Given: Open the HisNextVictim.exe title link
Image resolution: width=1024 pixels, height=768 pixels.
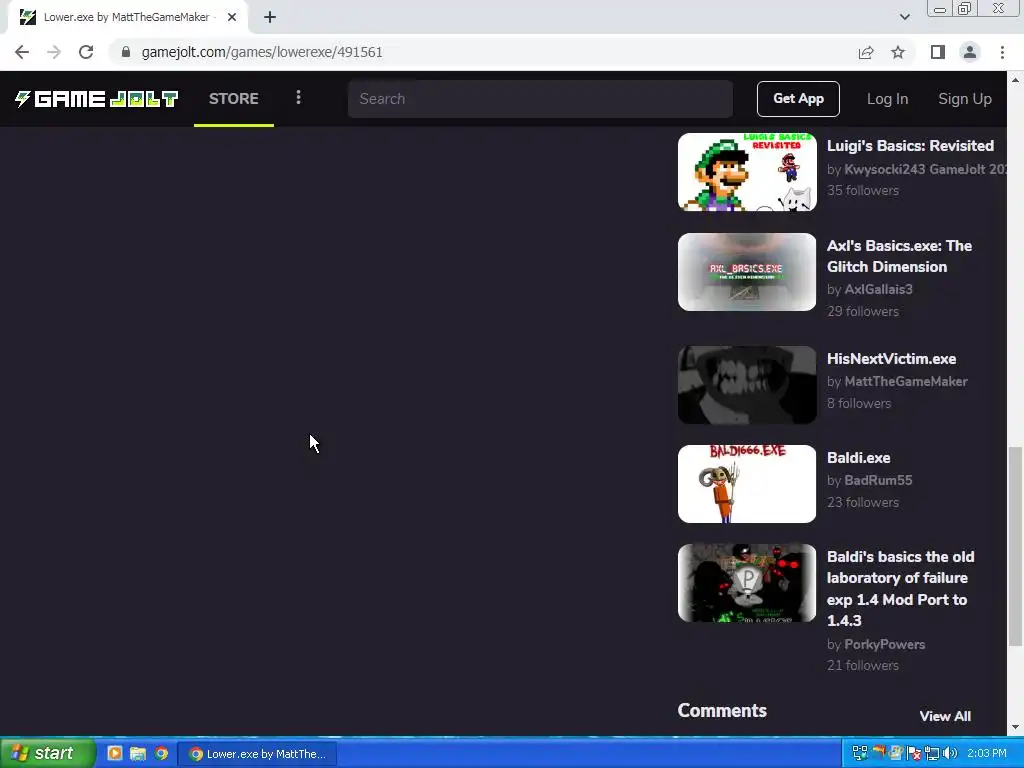Looking at the screenshot, I should pos(891,359).
